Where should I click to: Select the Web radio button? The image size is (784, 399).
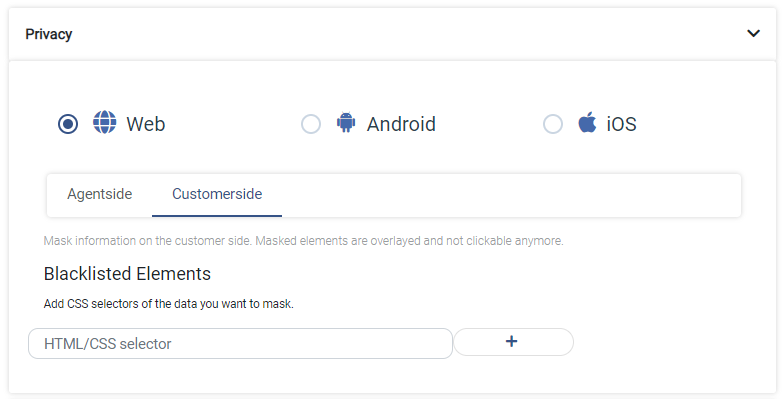coord(68,124)
